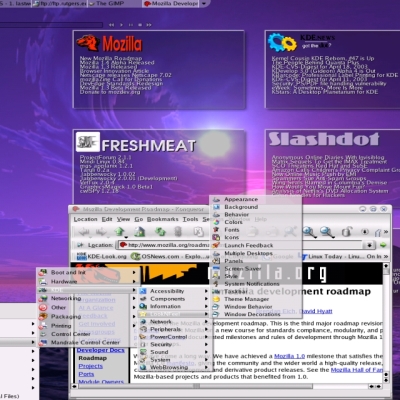Screen dimensions: 400x400
Task: Expand the WebBrowsing submenu
Action: 174,367
